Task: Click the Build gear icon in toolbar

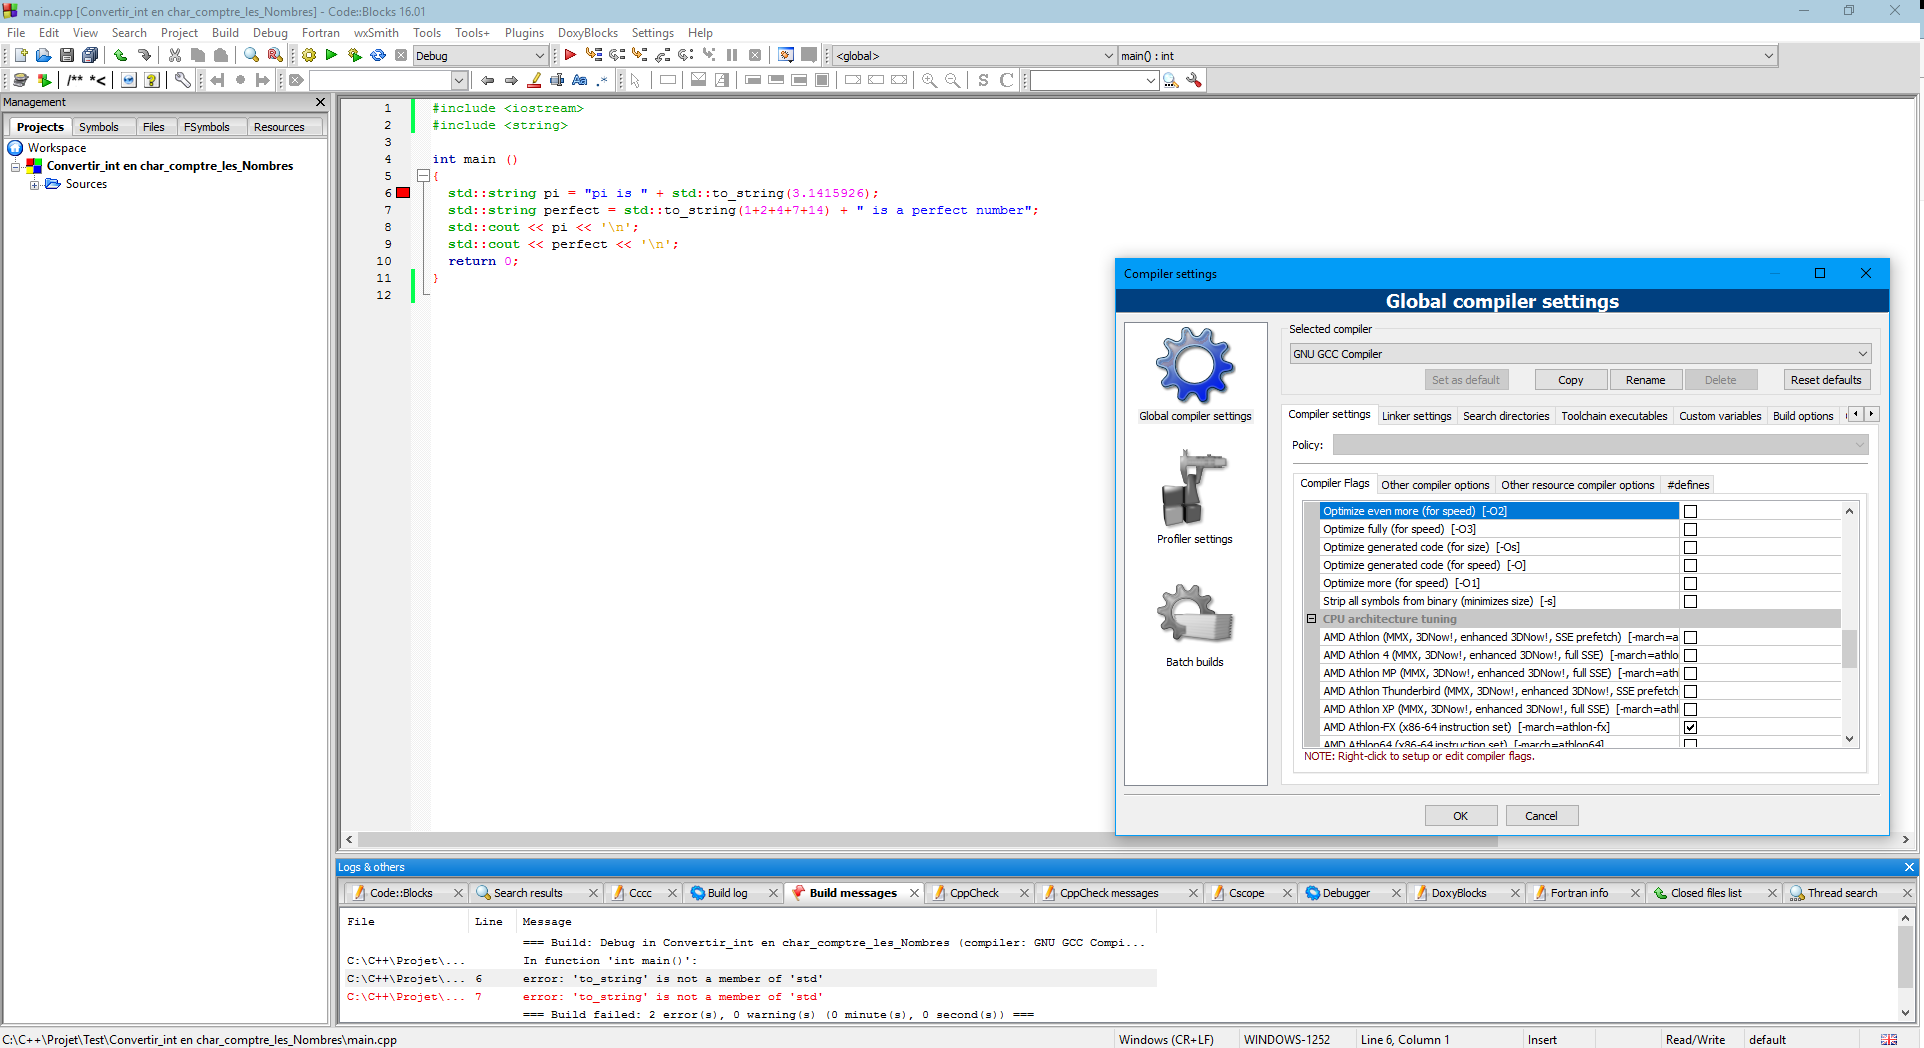Action: click(x=309, y=56)
